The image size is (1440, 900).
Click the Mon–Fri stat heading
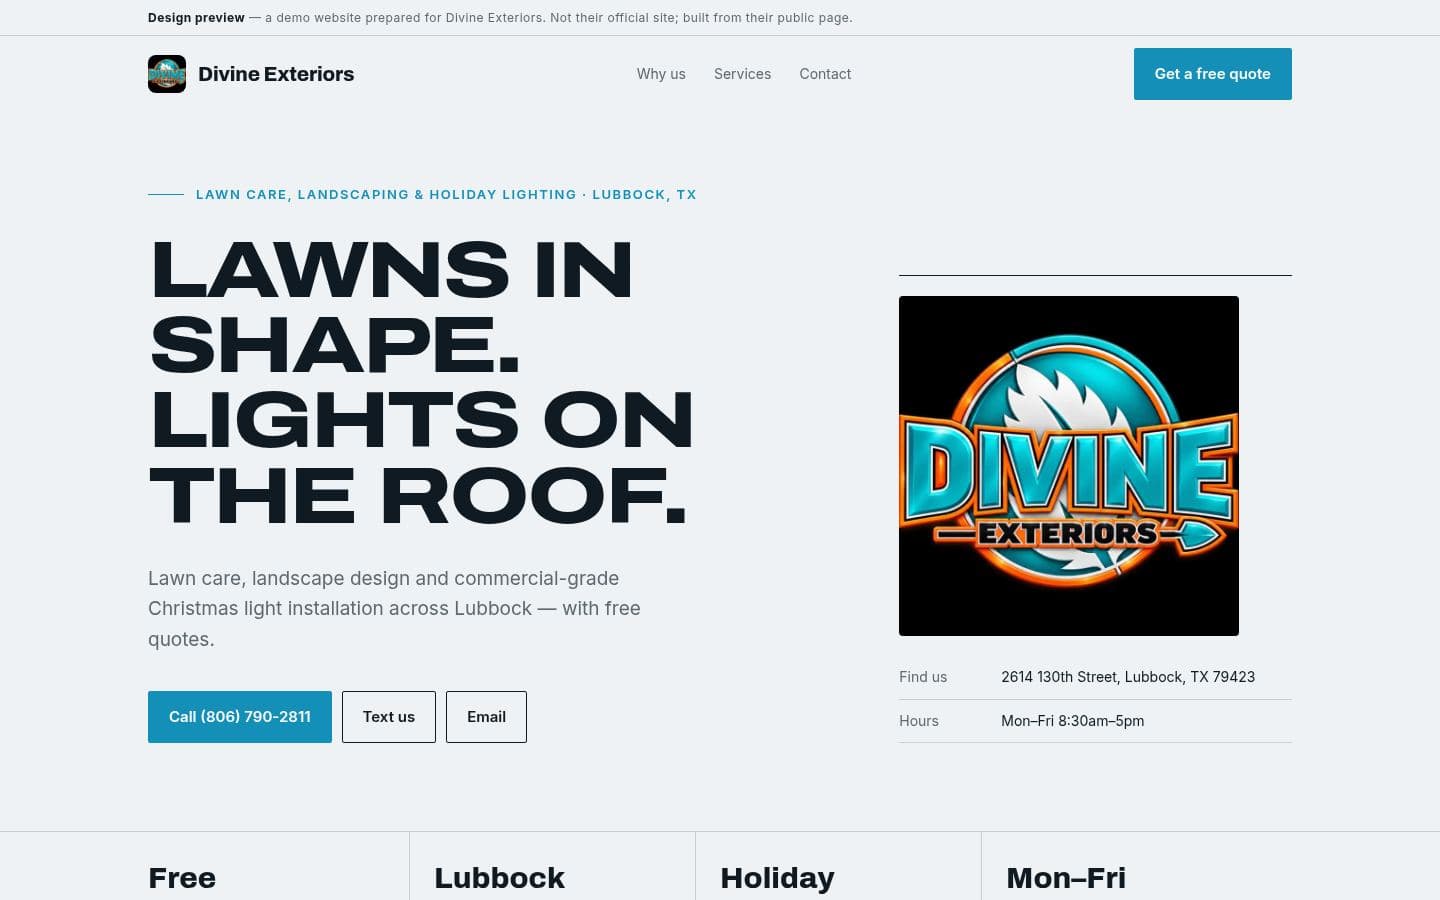pyautogui.click(x=1066, y=878)
